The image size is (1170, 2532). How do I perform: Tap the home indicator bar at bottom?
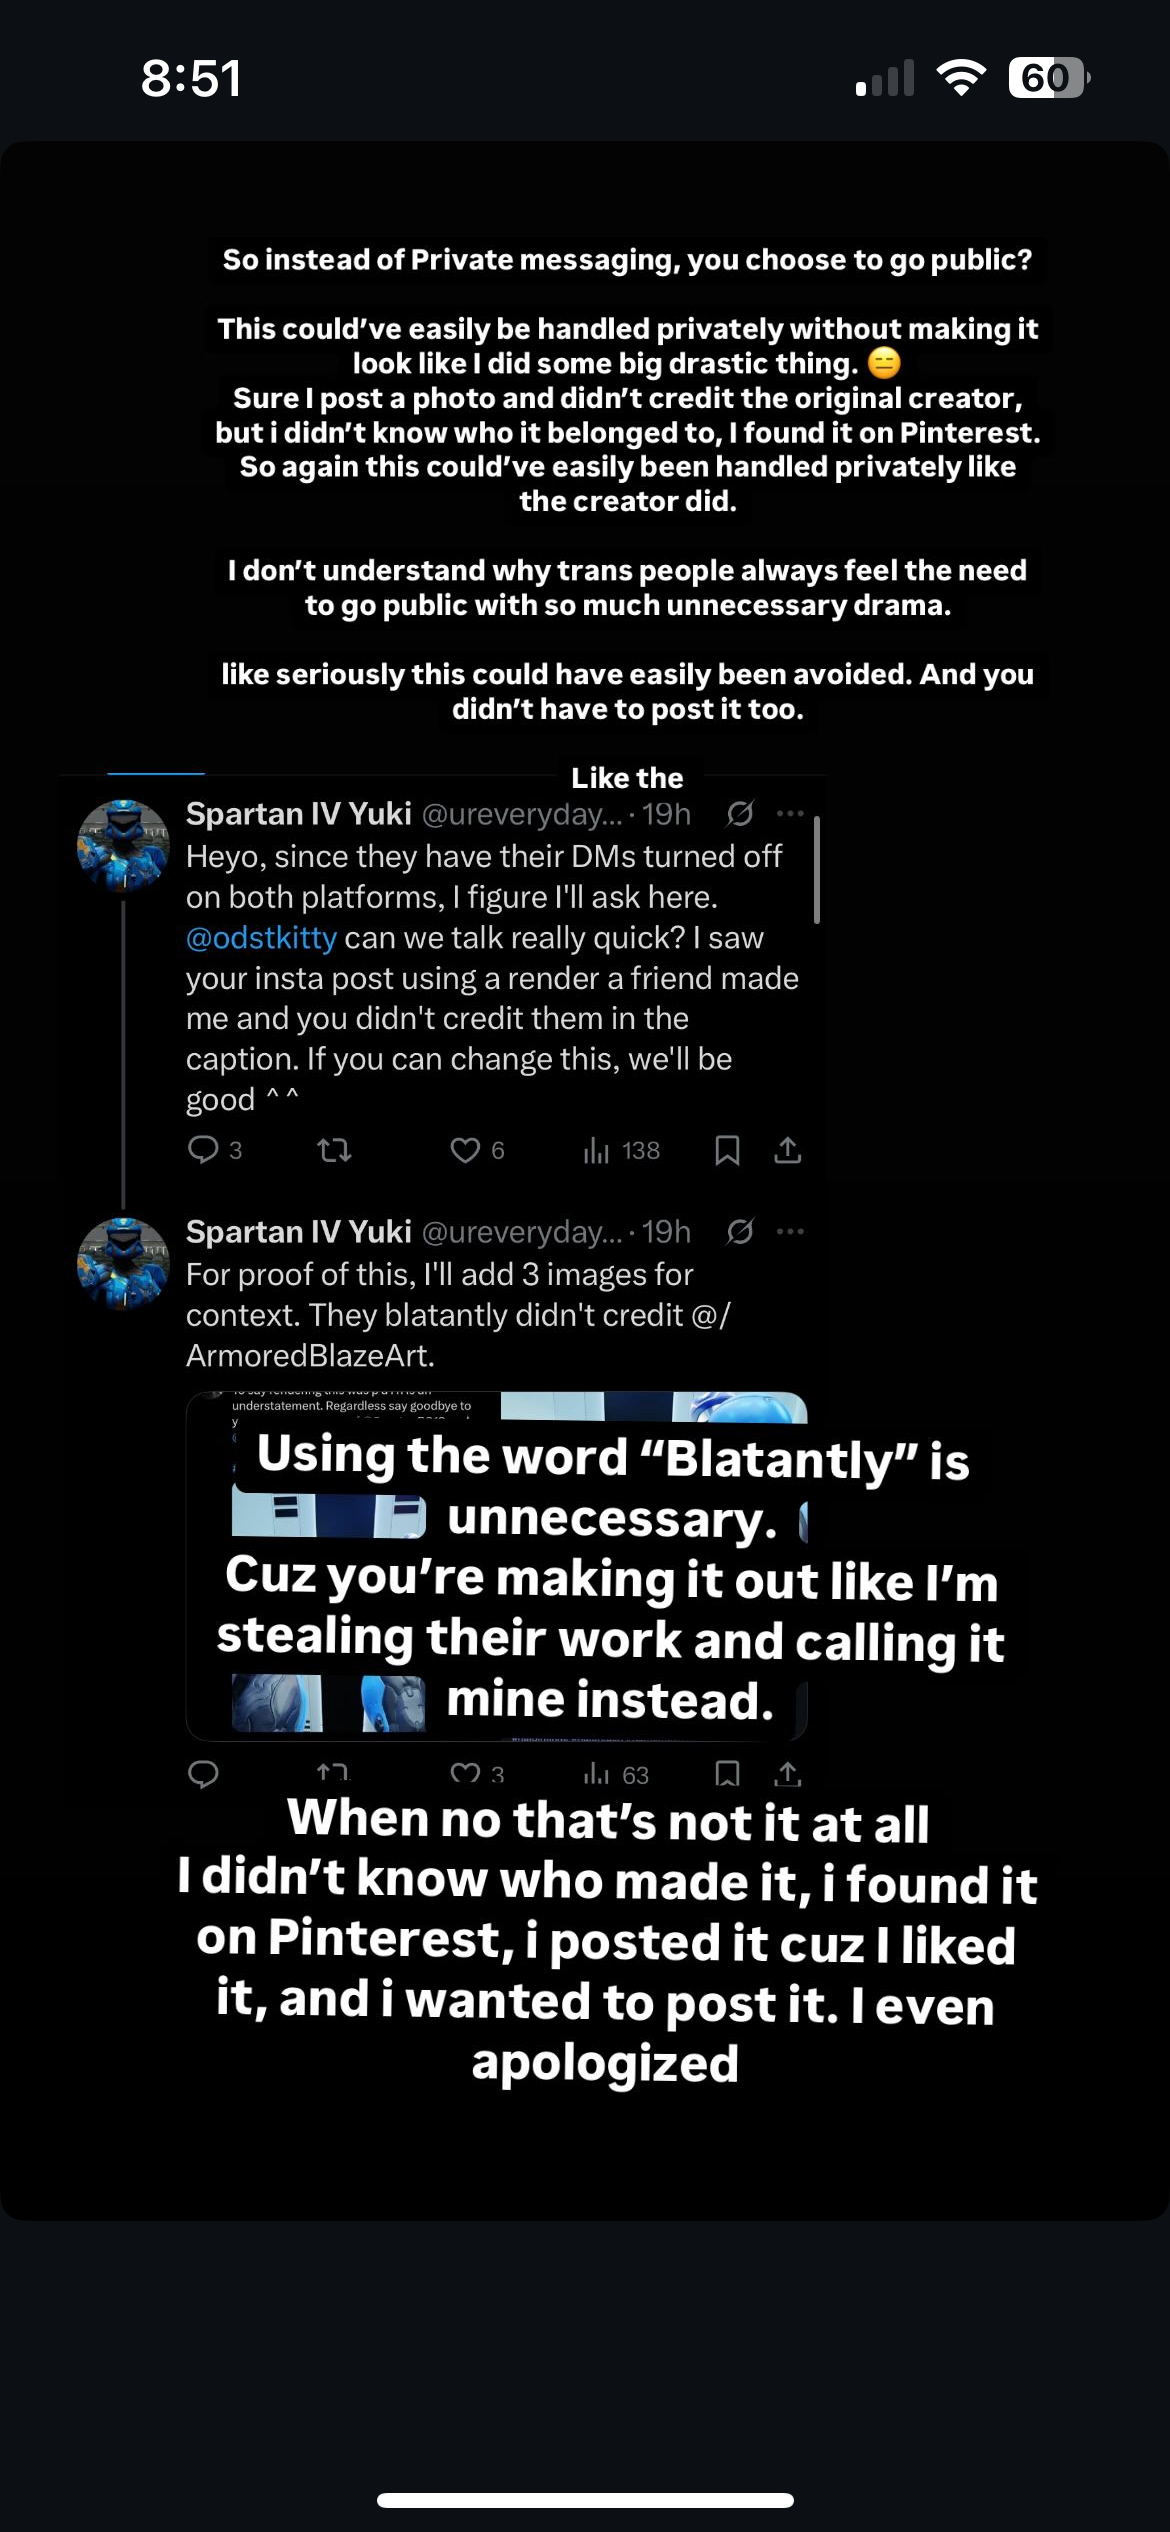(585, 2500)
